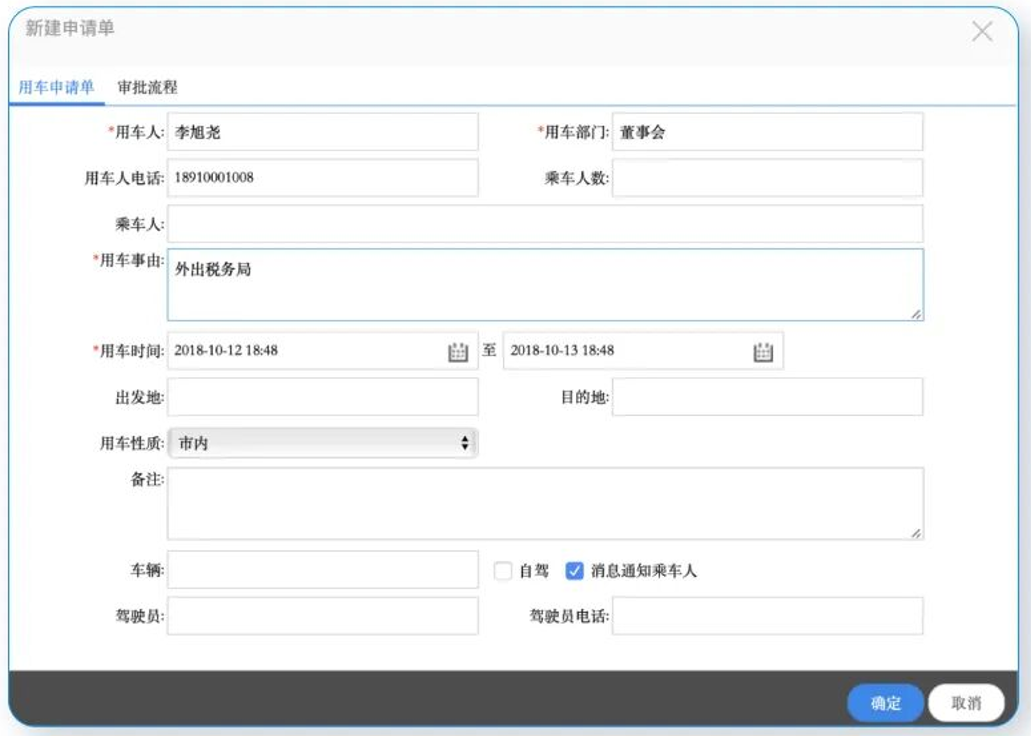1031x736 pixels.
Task: Click into the 出发地 input field
Action: coord(323,397)
